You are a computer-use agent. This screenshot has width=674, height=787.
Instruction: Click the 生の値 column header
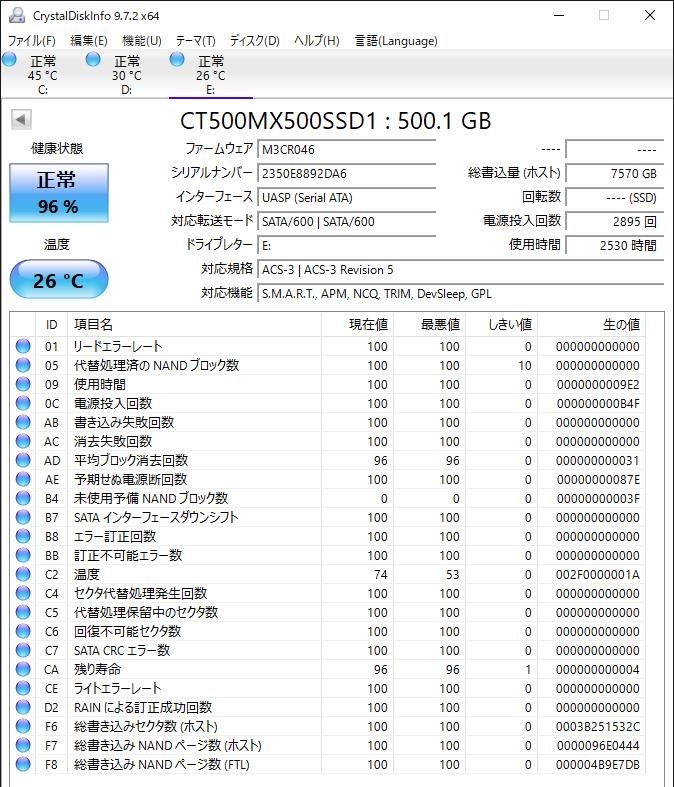592,325
